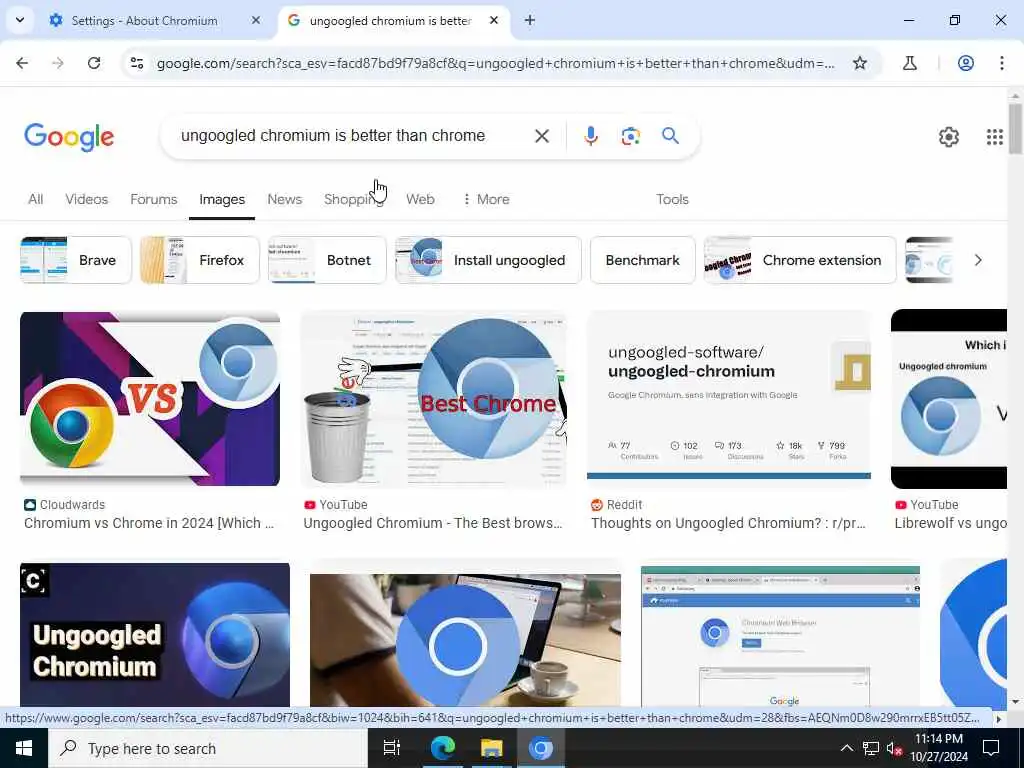Open the tab search dropdown arrow
This screenshot has height=768, width=1024.
(20, 20)
